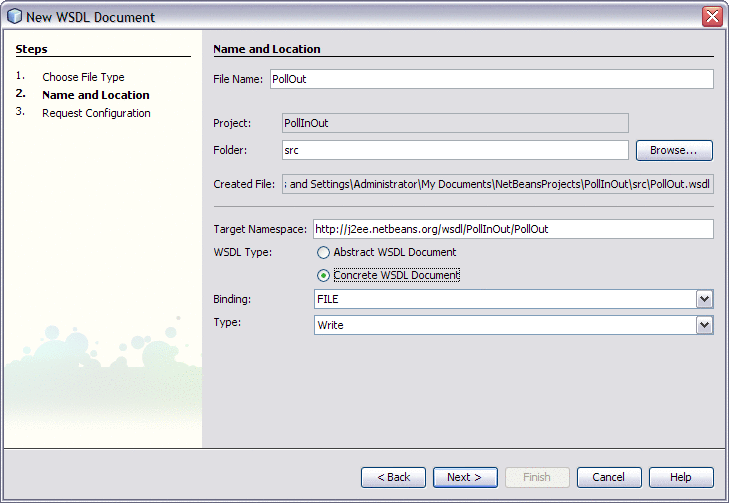This screenshot has width=729, height=503.
Task: Click the Folder input field containing src
Action: click(x=455, y=150)
